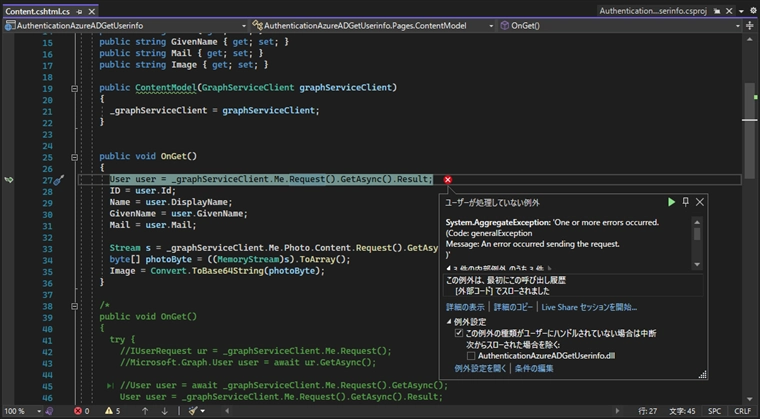Image resolution: width=760 pixels, height=419 pixels.
Task: Click the Live Share セッションを開始 link
Action: [589, 307]
